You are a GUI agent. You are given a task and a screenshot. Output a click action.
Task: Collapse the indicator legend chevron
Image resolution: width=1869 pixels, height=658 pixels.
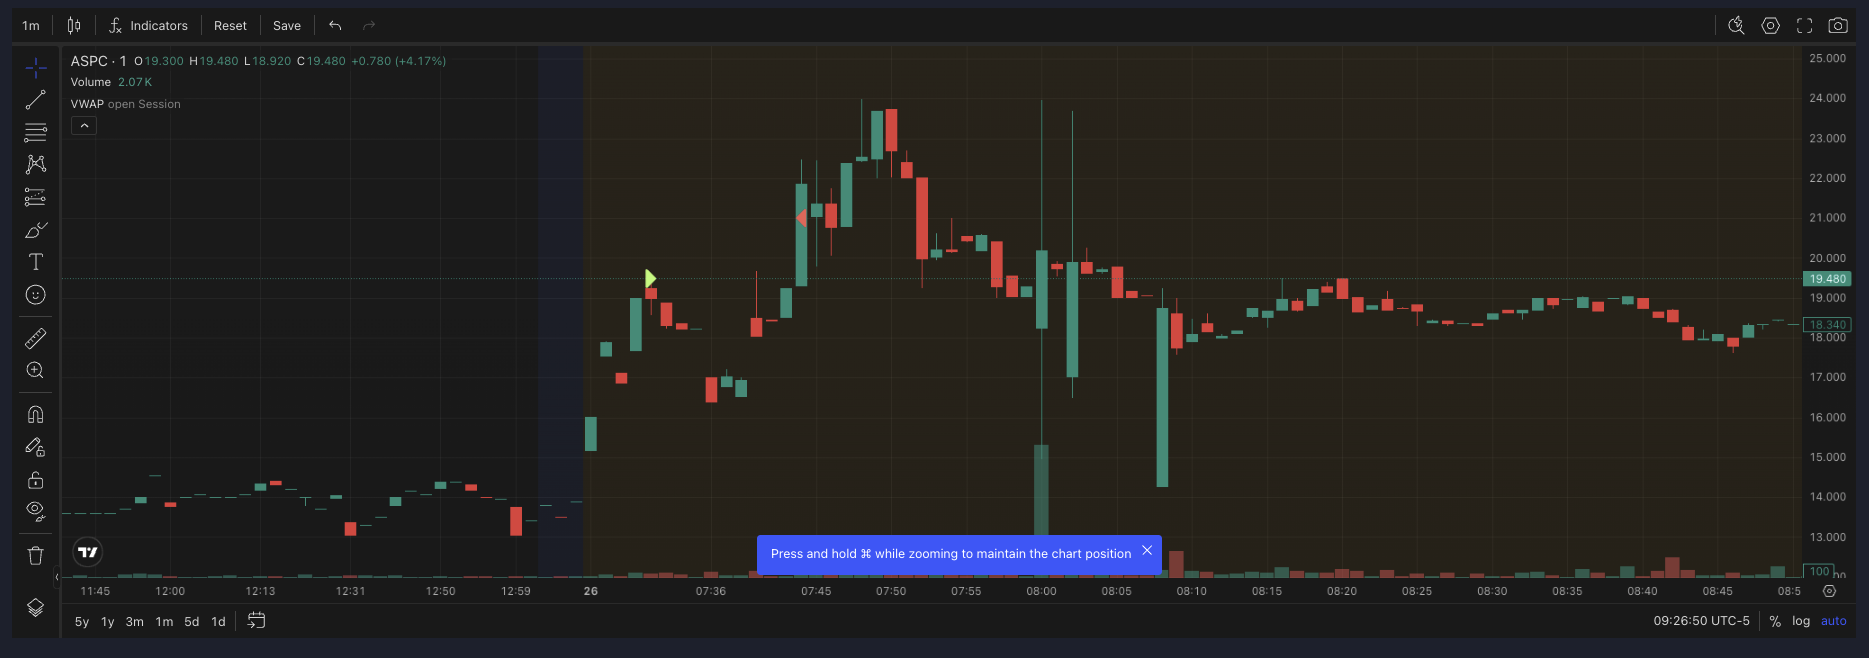(84, 126)
